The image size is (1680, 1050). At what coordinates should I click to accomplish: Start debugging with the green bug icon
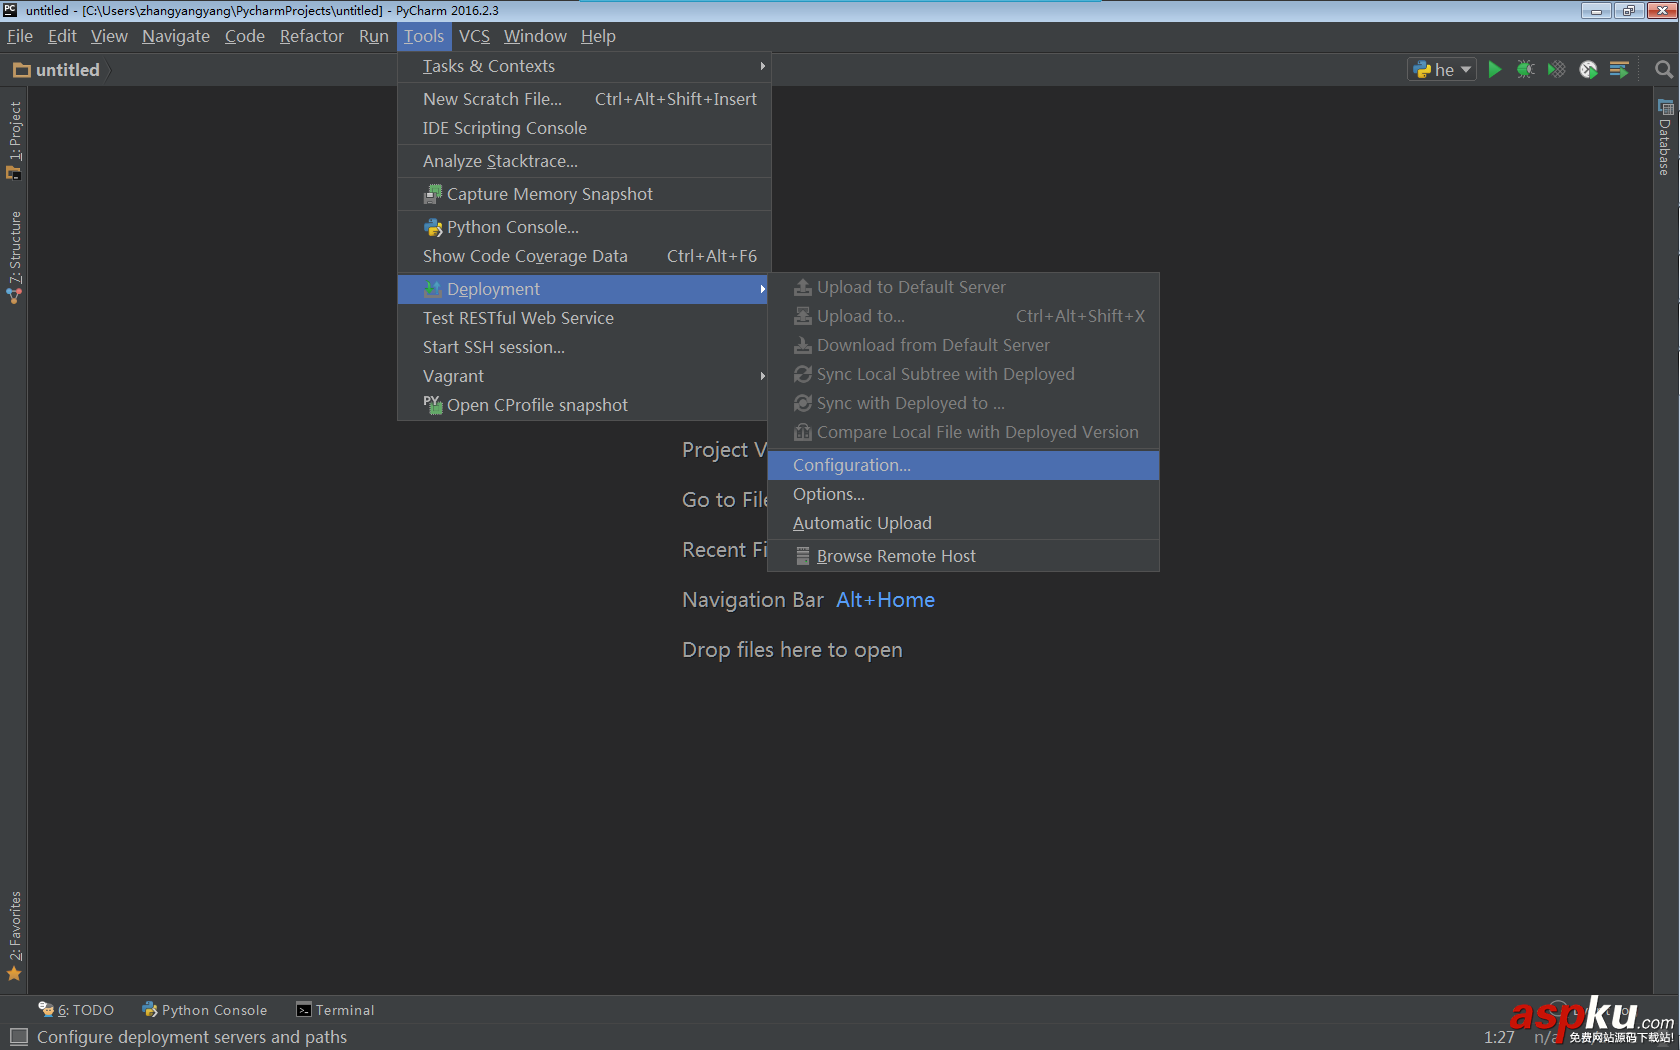pos(1526,70)
